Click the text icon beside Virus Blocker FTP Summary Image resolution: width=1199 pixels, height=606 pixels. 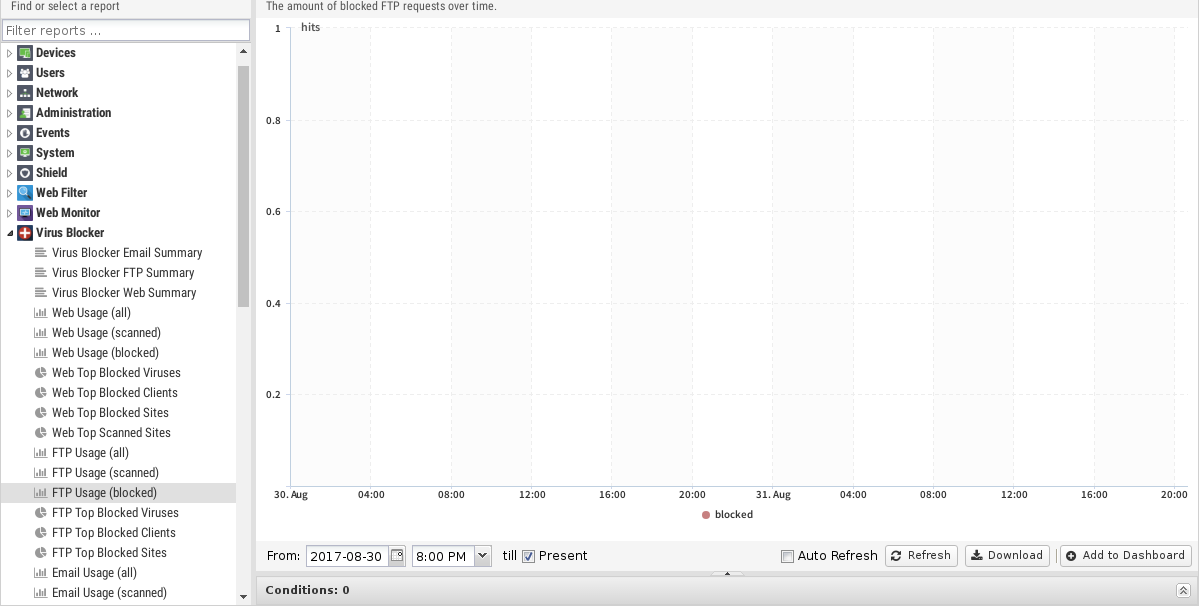(41, 272)
